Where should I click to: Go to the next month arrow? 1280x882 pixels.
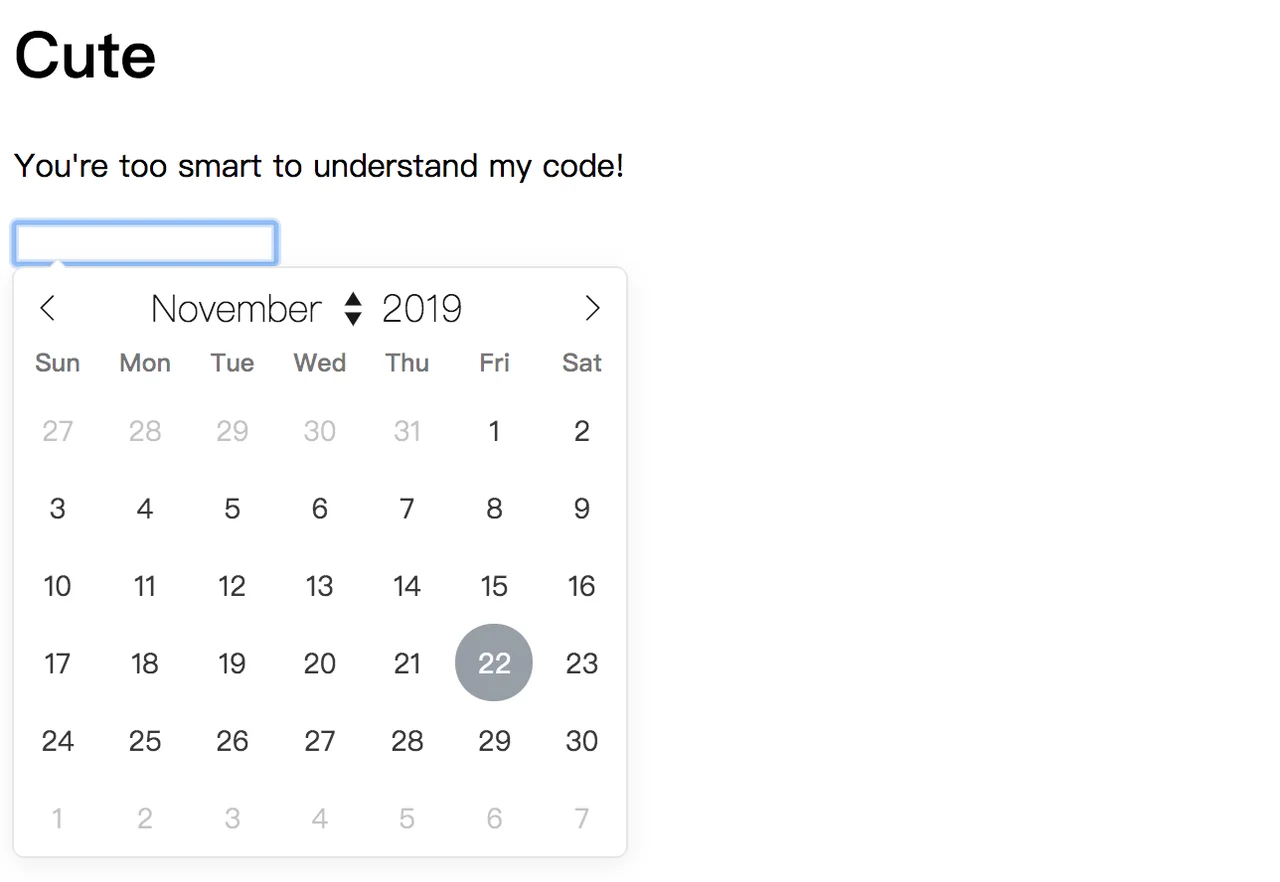(592, 308)
